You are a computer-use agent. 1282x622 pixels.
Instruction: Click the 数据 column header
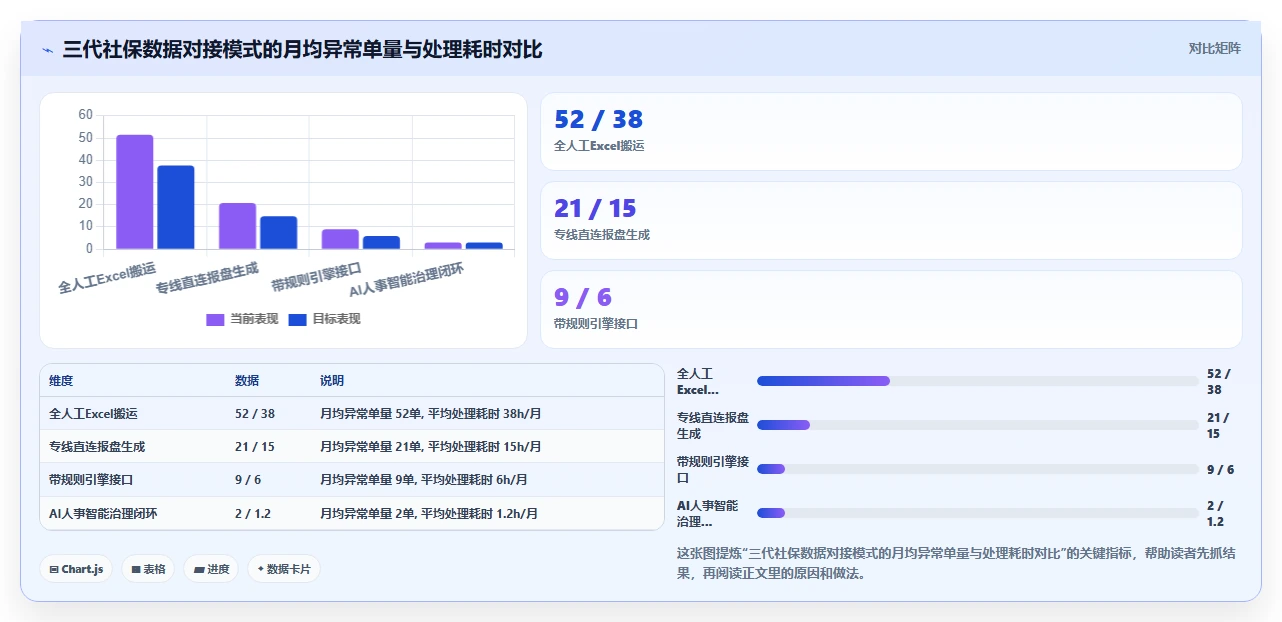point(247,381)
